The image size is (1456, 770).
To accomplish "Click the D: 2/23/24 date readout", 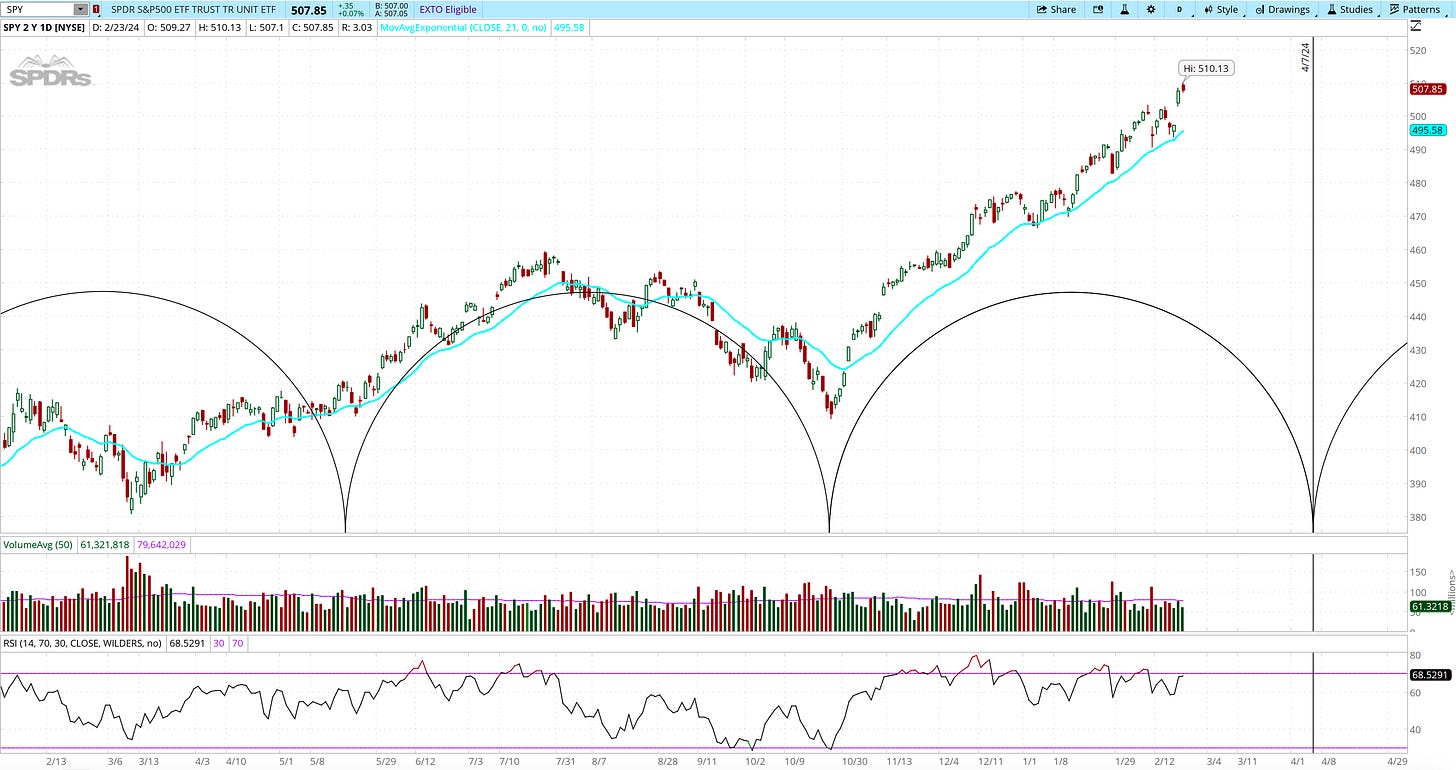I will (116, 28).
